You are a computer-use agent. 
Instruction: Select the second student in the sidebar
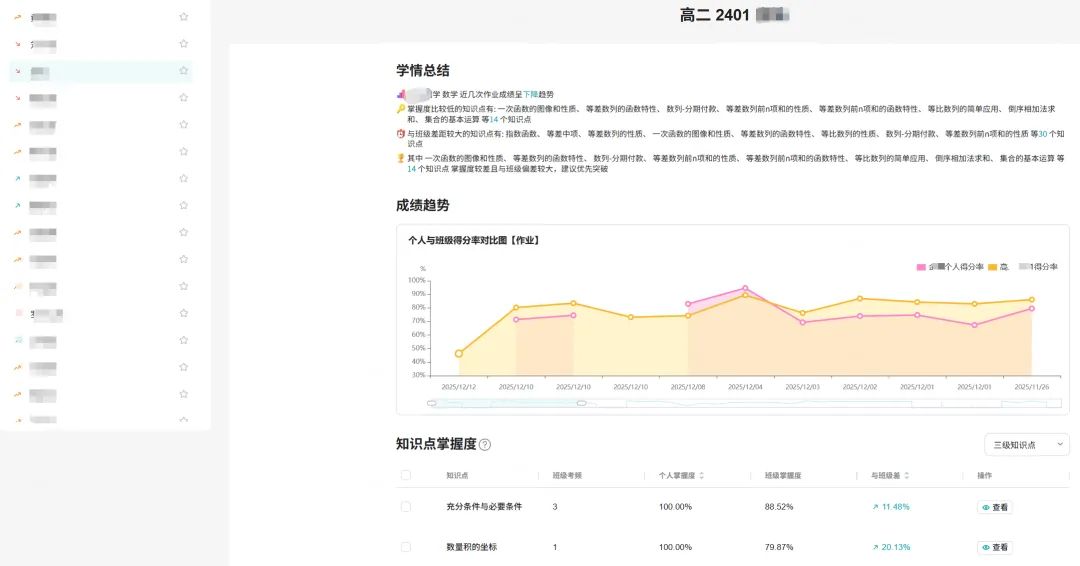101,44
